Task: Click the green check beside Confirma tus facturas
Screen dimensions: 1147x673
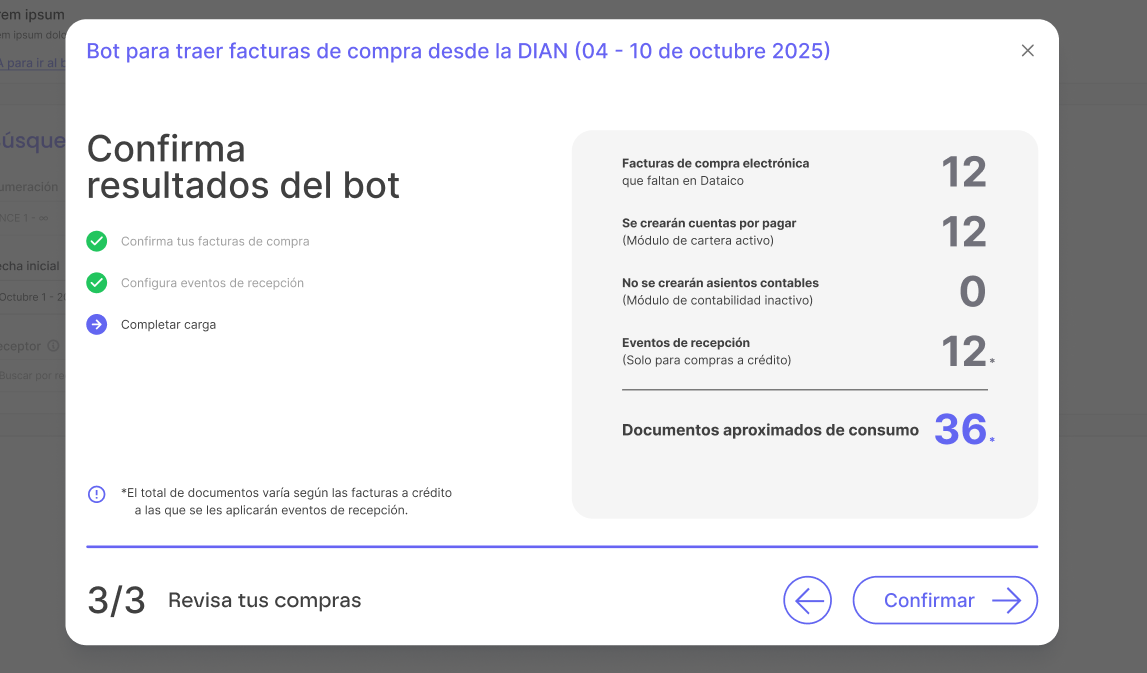Action: [x=97, y=241]
